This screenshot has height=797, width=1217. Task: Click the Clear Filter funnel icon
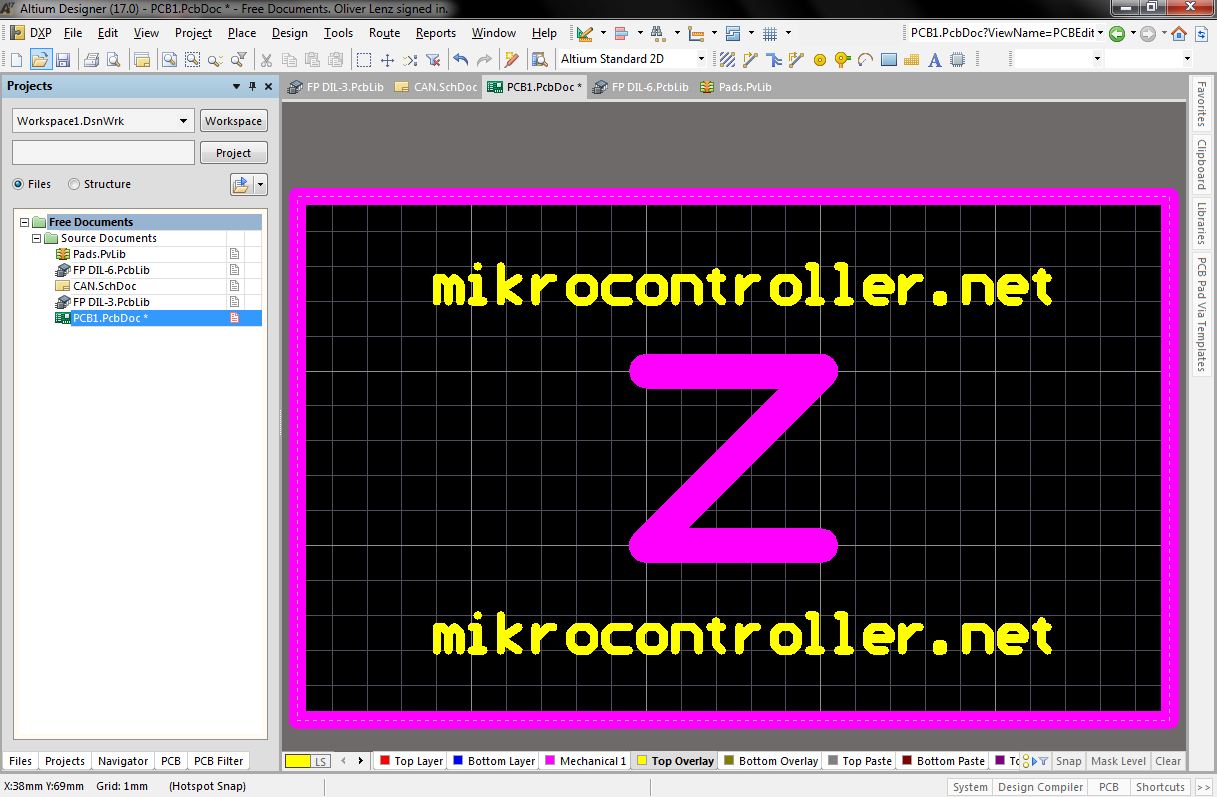point(433,60)
